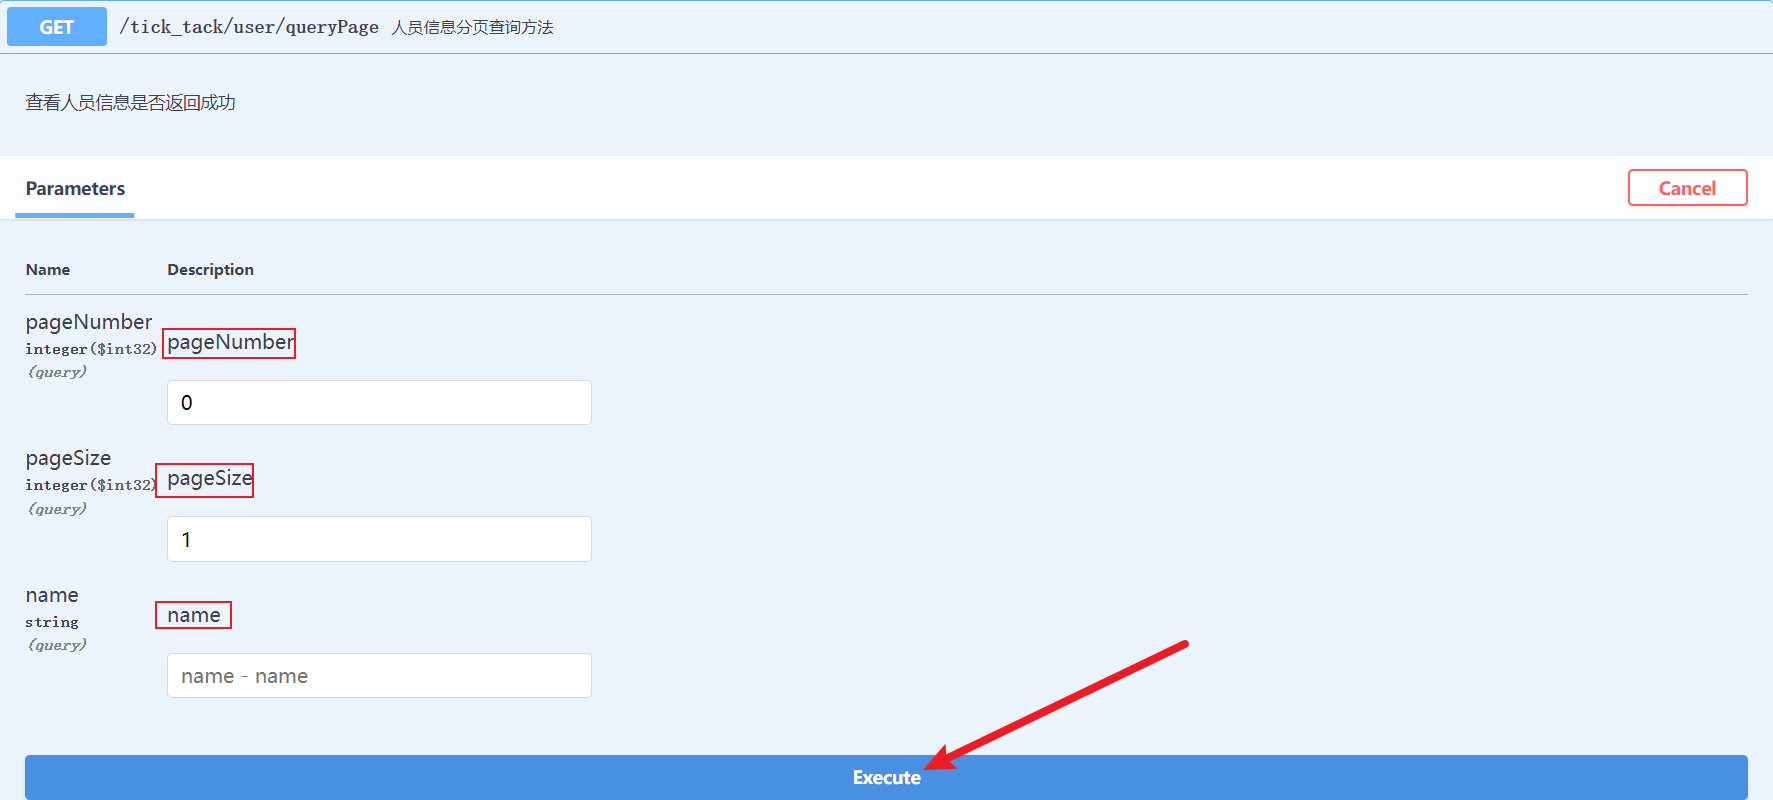Click the 'string' type text under name
Viewport: 1773px width, 800px height.
52,622
